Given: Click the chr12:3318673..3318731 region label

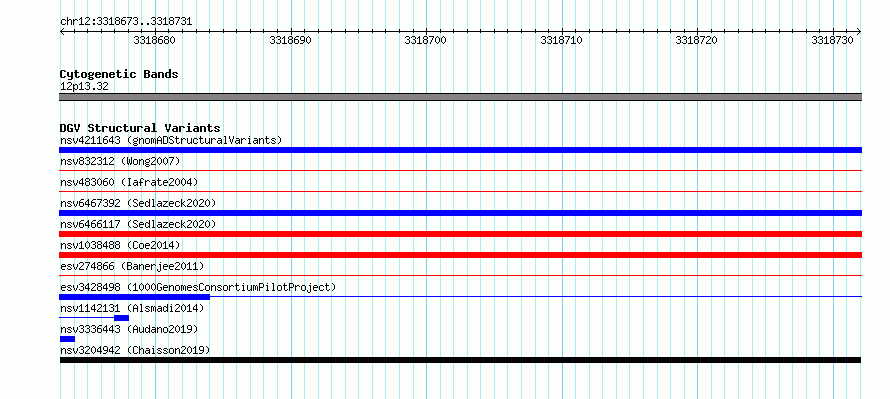Looking at the screenshot, I should (126, 22).
